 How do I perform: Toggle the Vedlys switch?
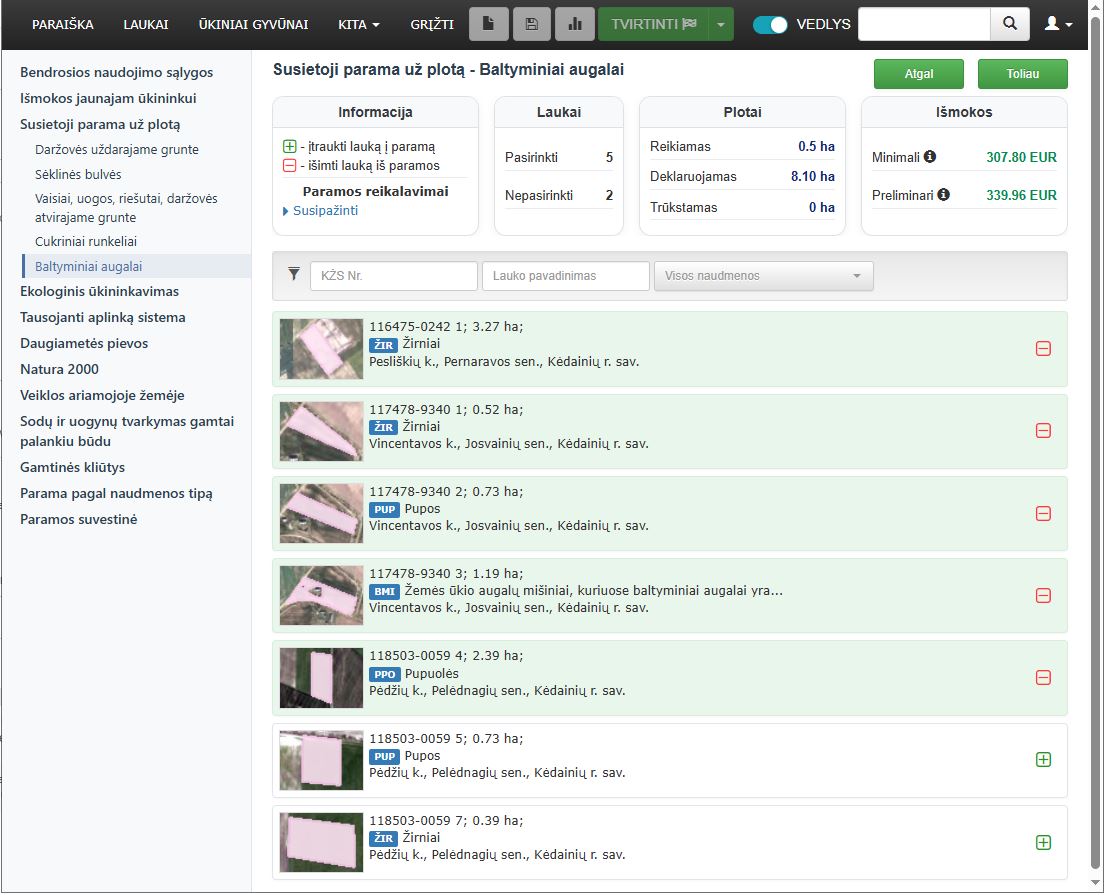point(770,25)
